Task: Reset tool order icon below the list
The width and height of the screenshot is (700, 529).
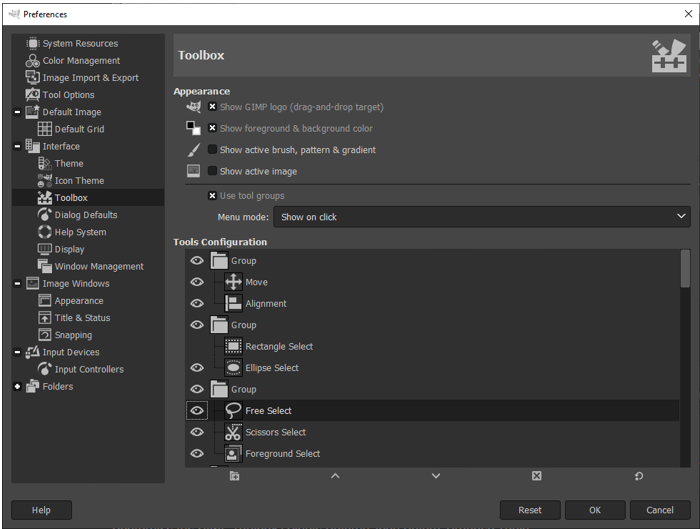Action: (x=639, y=476)
